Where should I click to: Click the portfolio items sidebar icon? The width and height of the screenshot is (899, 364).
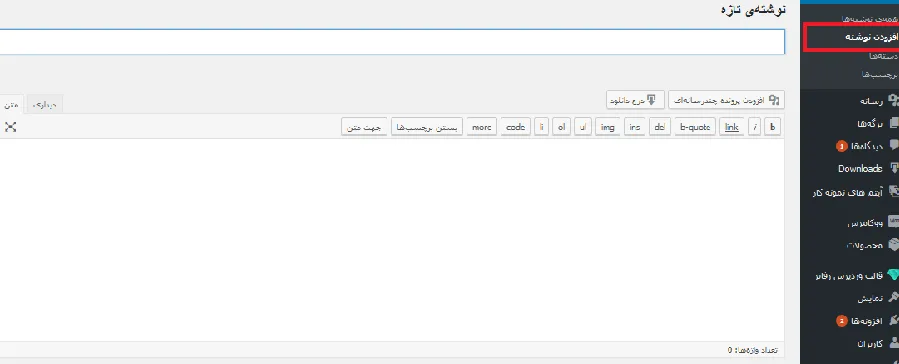point(893,191)
